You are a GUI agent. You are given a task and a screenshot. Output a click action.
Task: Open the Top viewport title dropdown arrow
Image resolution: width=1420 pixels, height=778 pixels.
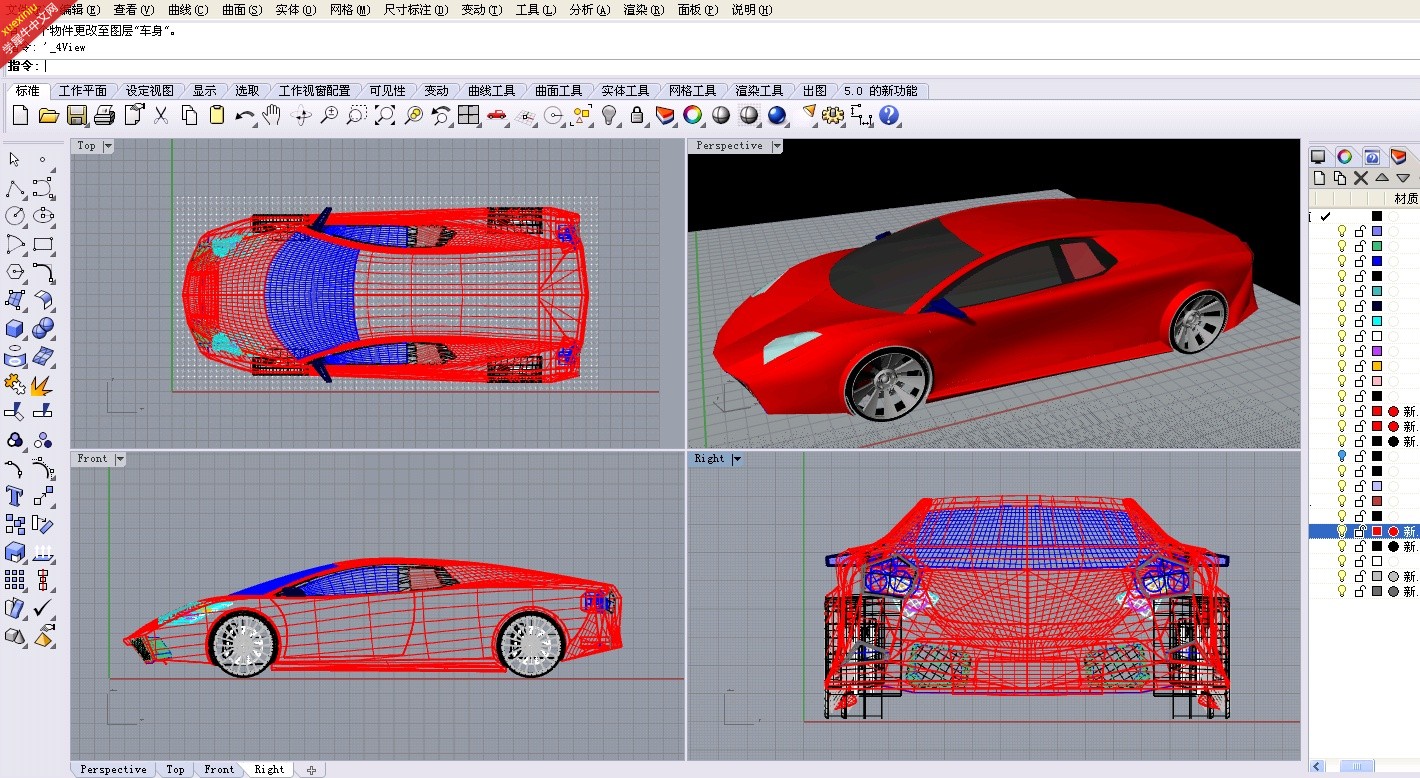[108, 146]
